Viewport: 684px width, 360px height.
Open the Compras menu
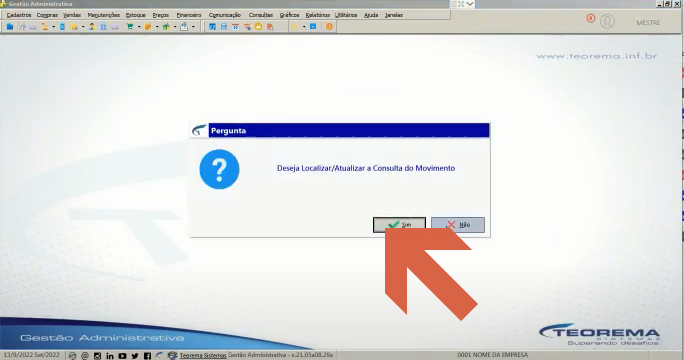tap(47, 15)
